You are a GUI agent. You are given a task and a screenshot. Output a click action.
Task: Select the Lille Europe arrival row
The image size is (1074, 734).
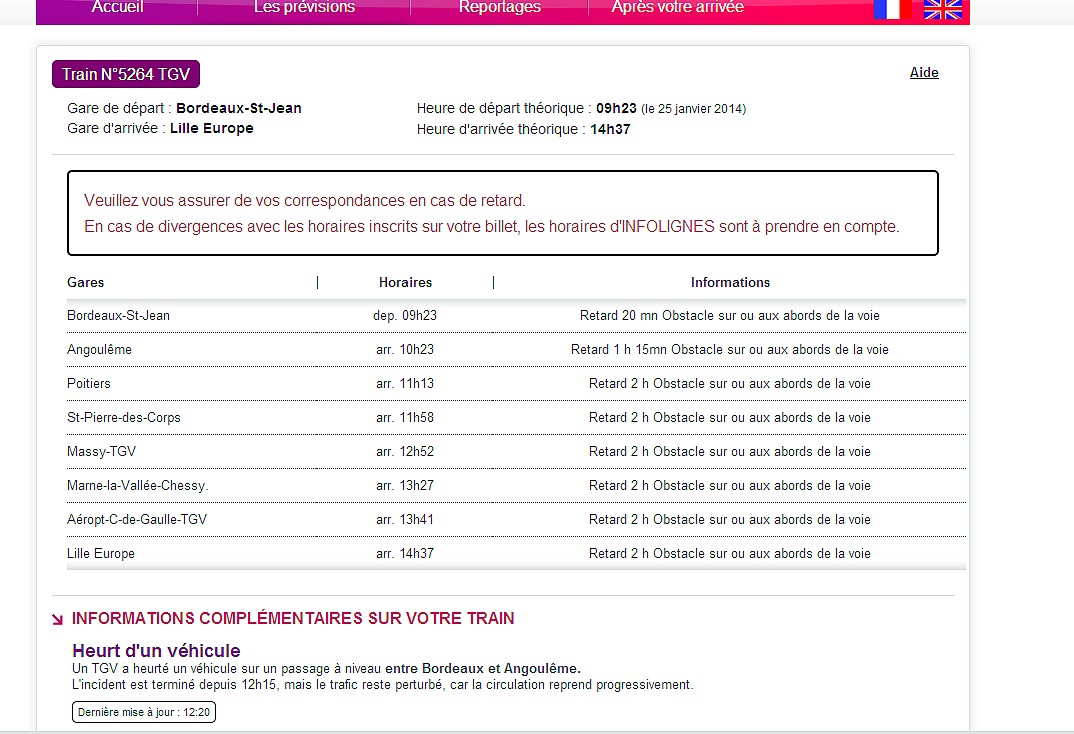101,554
